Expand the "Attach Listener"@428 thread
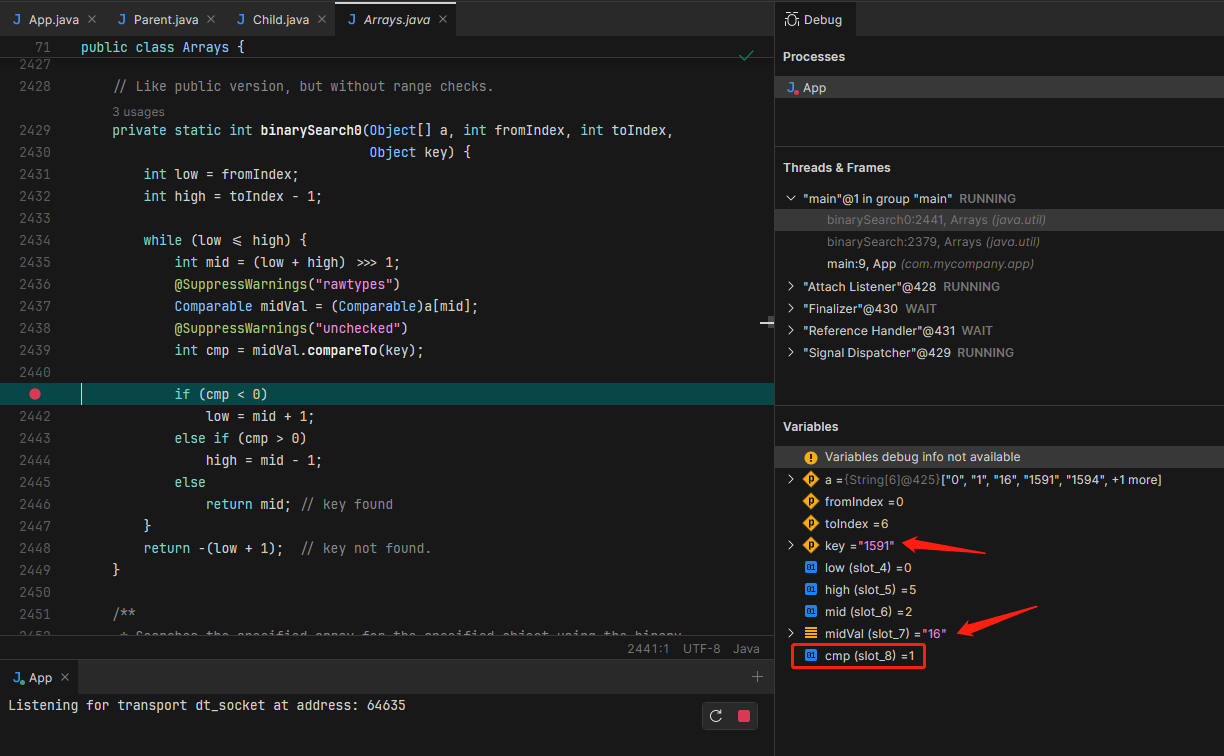1224x756 pixels. click(792, 287)
